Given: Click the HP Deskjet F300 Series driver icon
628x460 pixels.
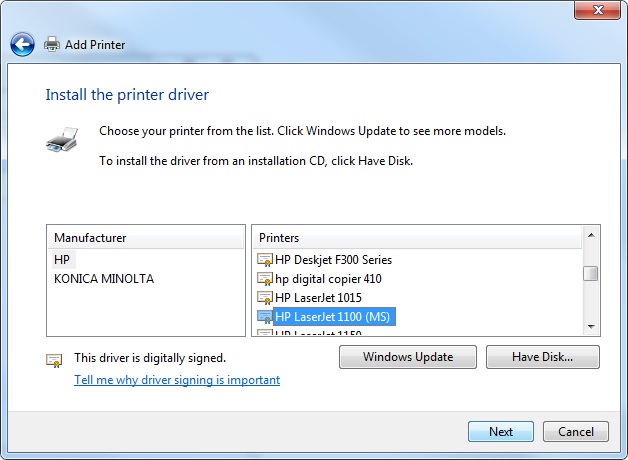Looking at the screenshot, I should pyautogui.click(x=264, y=260).
